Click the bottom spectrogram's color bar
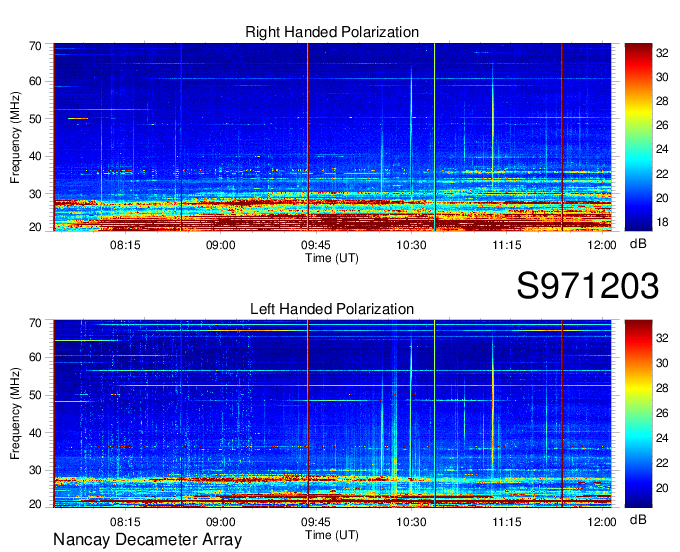This screenshot has width=680, height=552. pyautogui.click(x=638, y=414)
